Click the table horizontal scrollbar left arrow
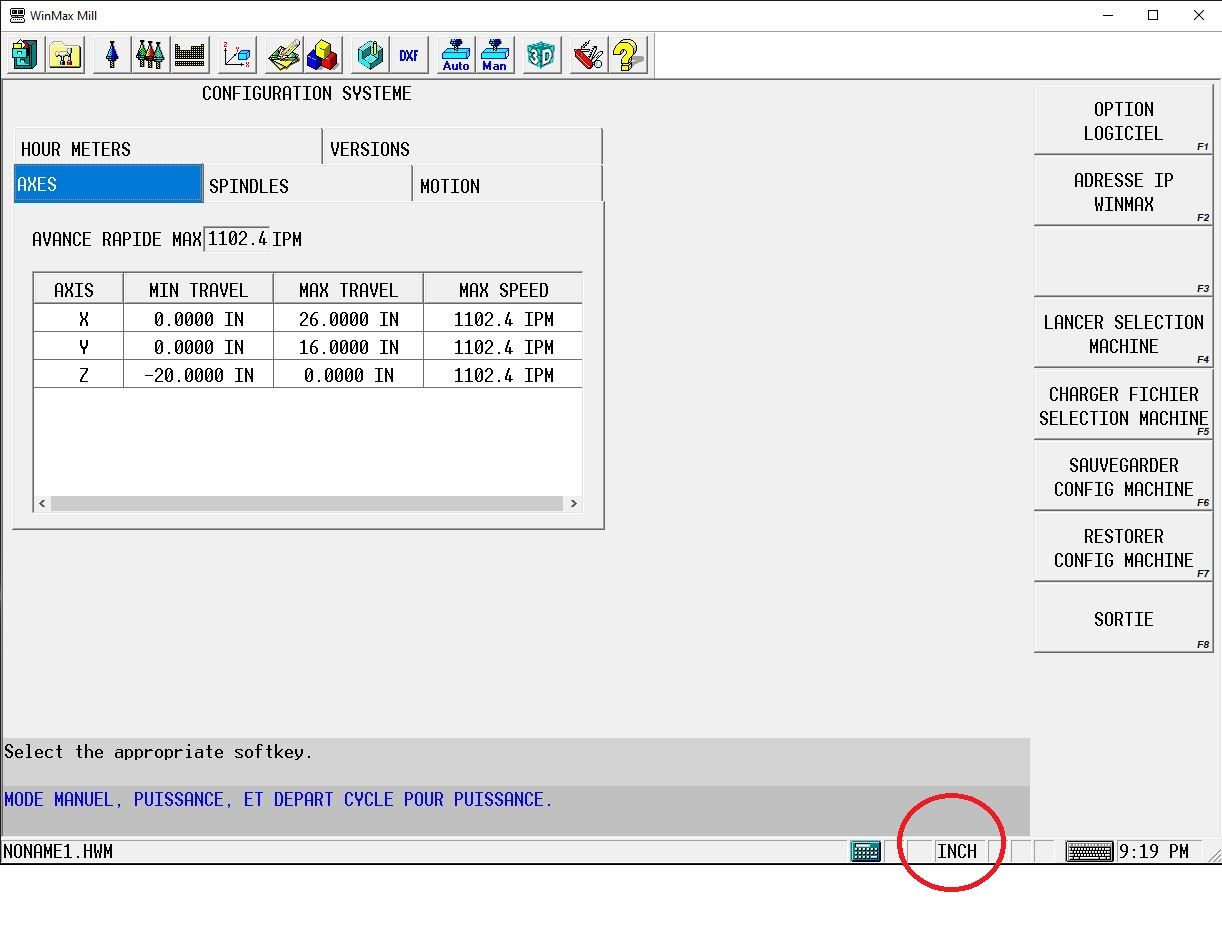Image resolution: width=1222 pixels, height=942 pixels. click(x=42, y=503)
